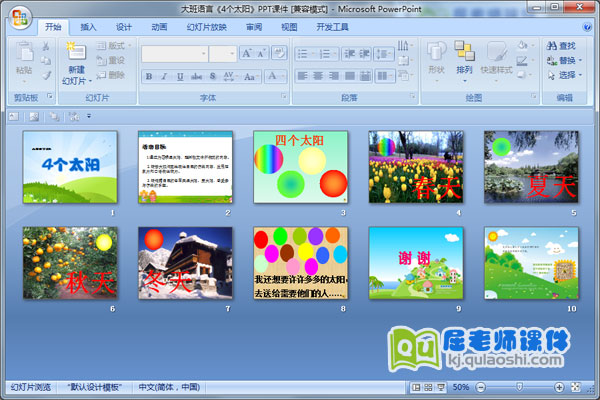The image size is (600, 400).
Task: Click the Arrange (排列) icon
Action: 464,52
